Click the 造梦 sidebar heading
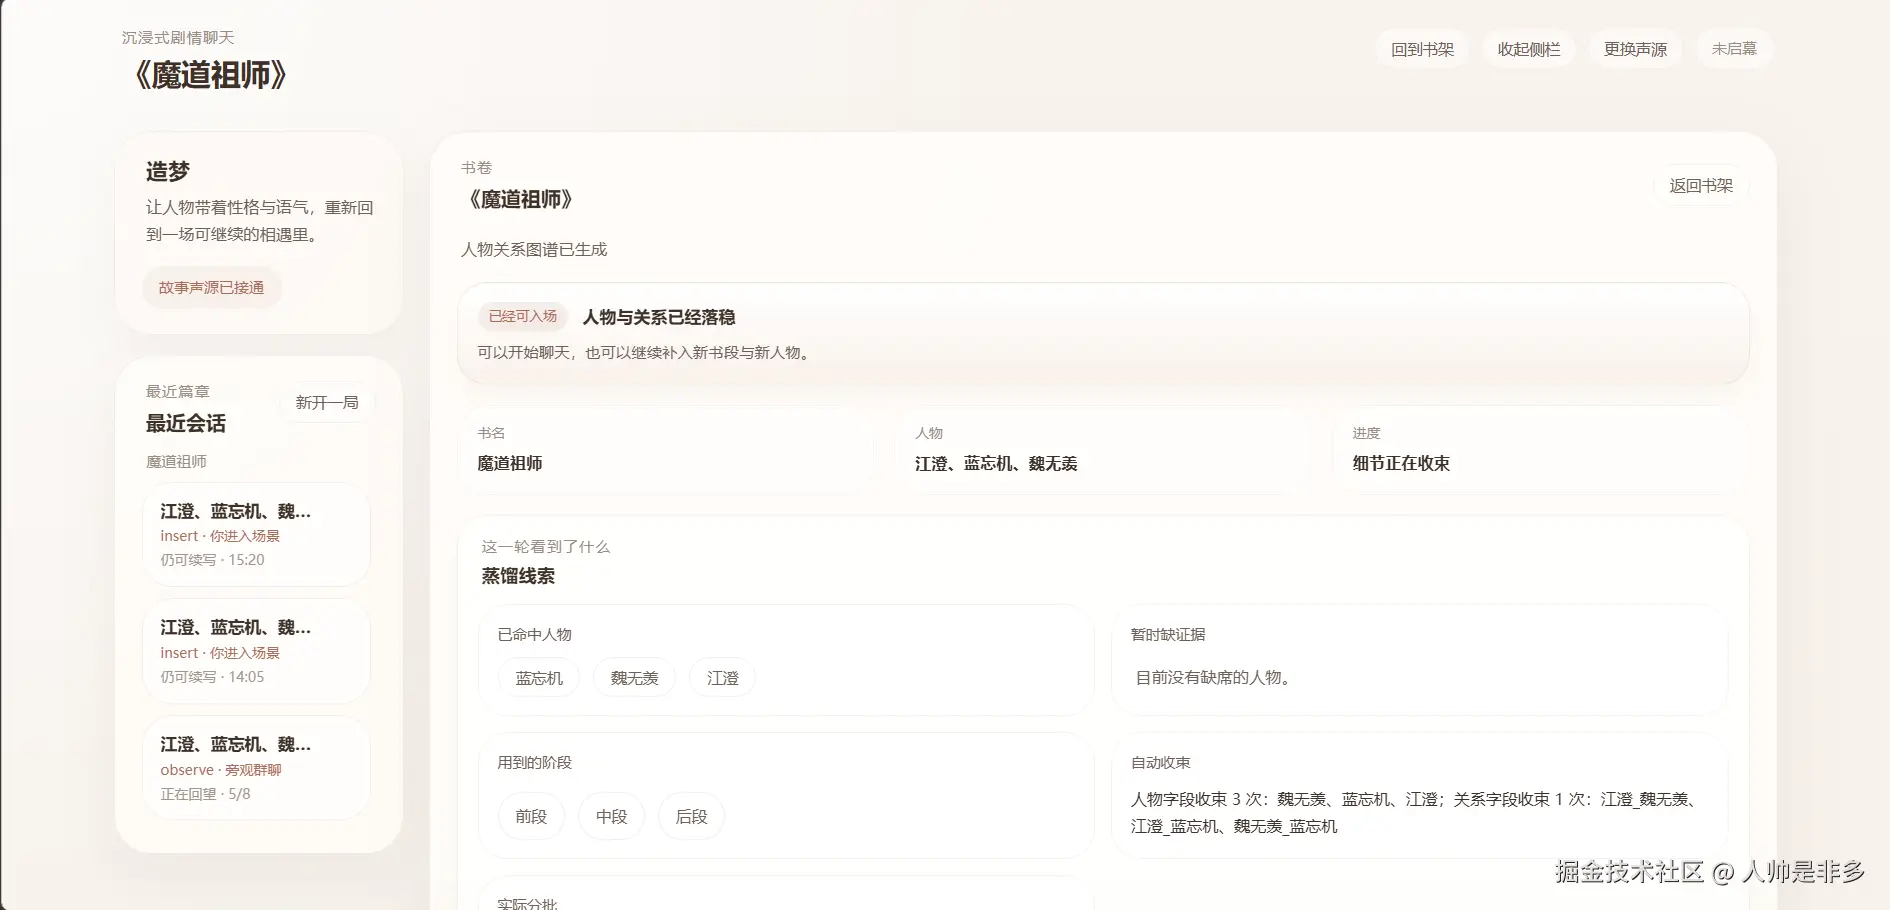This screenshot has height=910, width=1890. (x=168, y=172)
